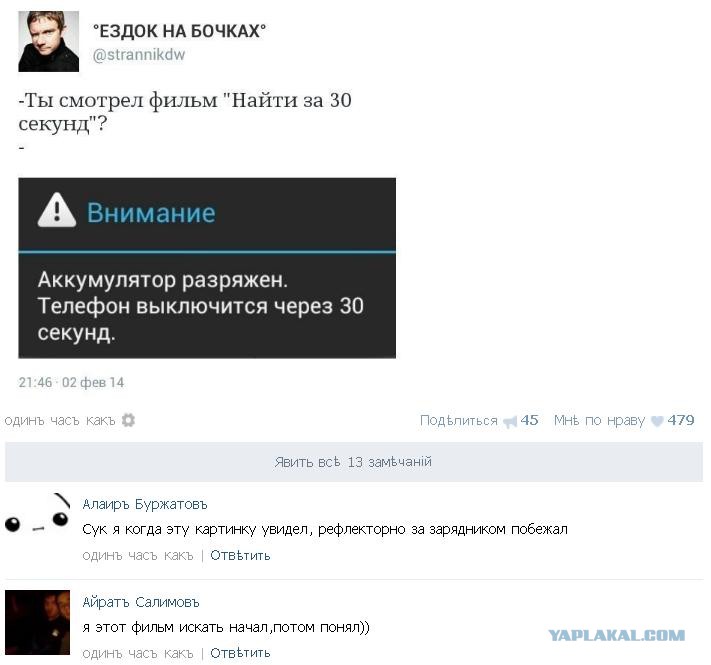Reply to Алаиръ Буржатовъ's comment via Отвѣтить
Viewport: 711px width, 665px height.
tap(240, 555)
